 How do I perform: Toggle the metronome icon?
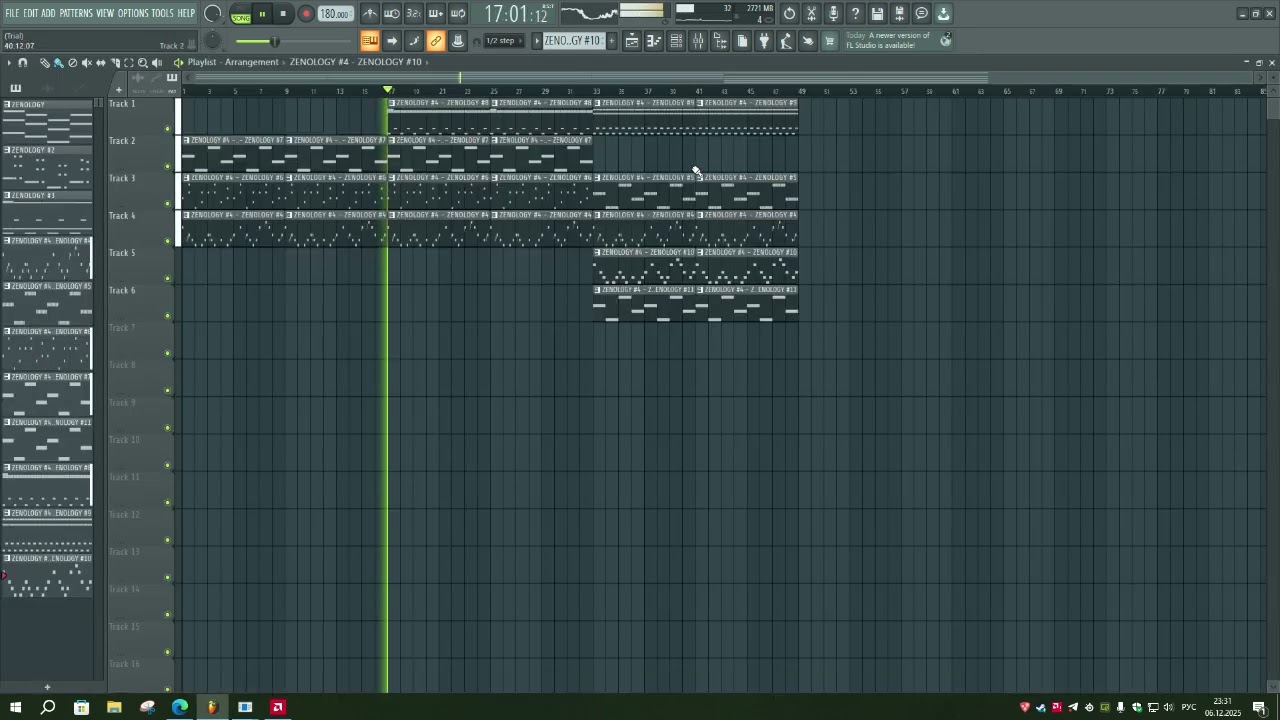pyautogui.click(x=370, y=14)
